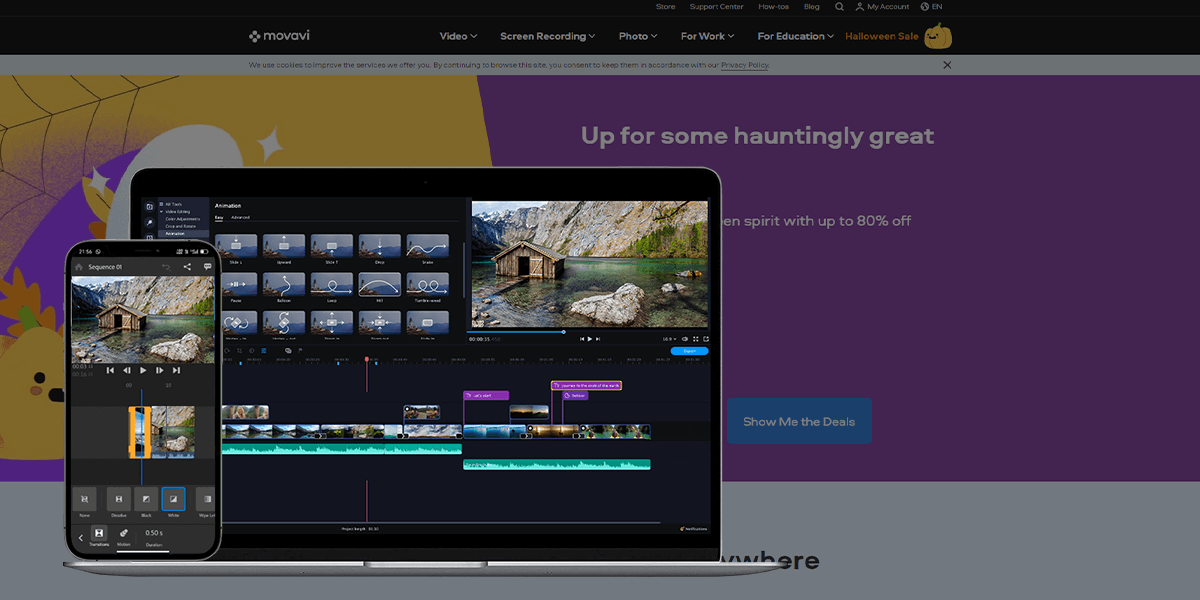This screenshot has width=1200, height=600.
Task: Tap the share icon on phone editor
Action: point(186,267)
